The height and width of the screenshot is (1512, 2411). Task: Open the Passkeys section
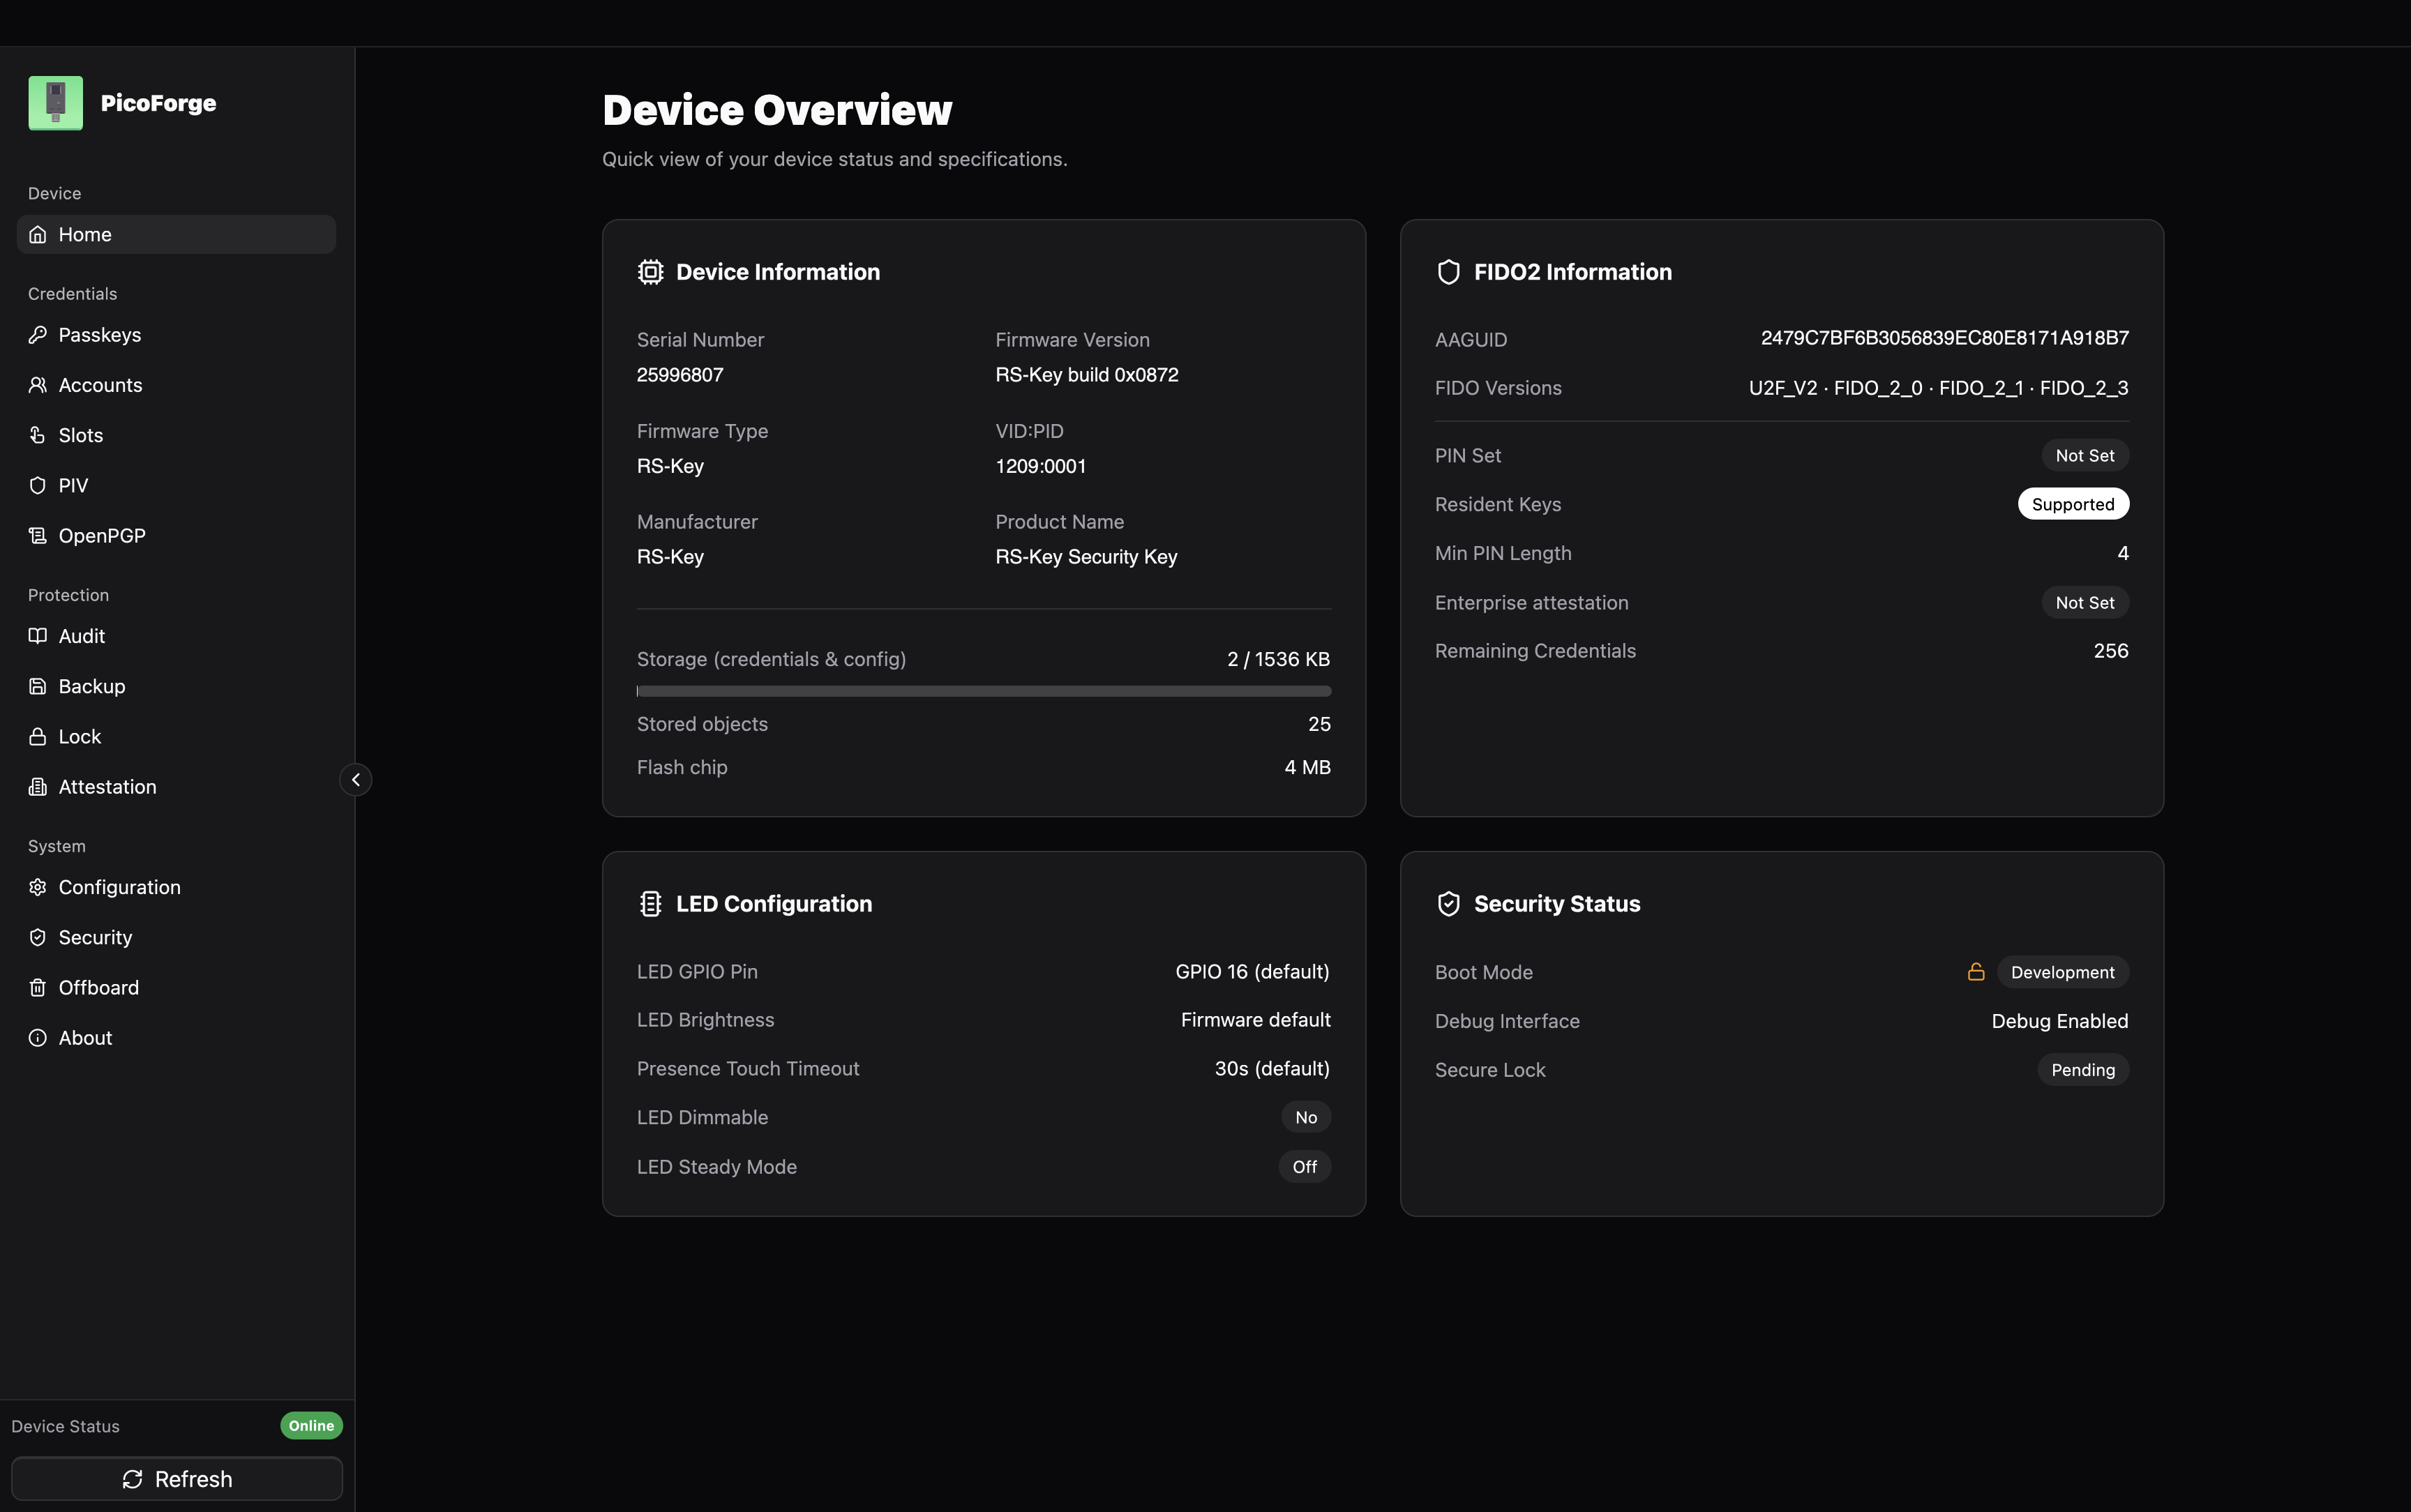[176, 335]
